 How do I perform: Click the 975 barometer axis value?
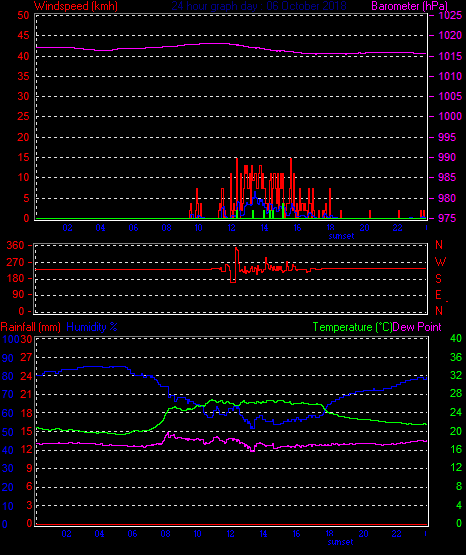pos(447,218)
